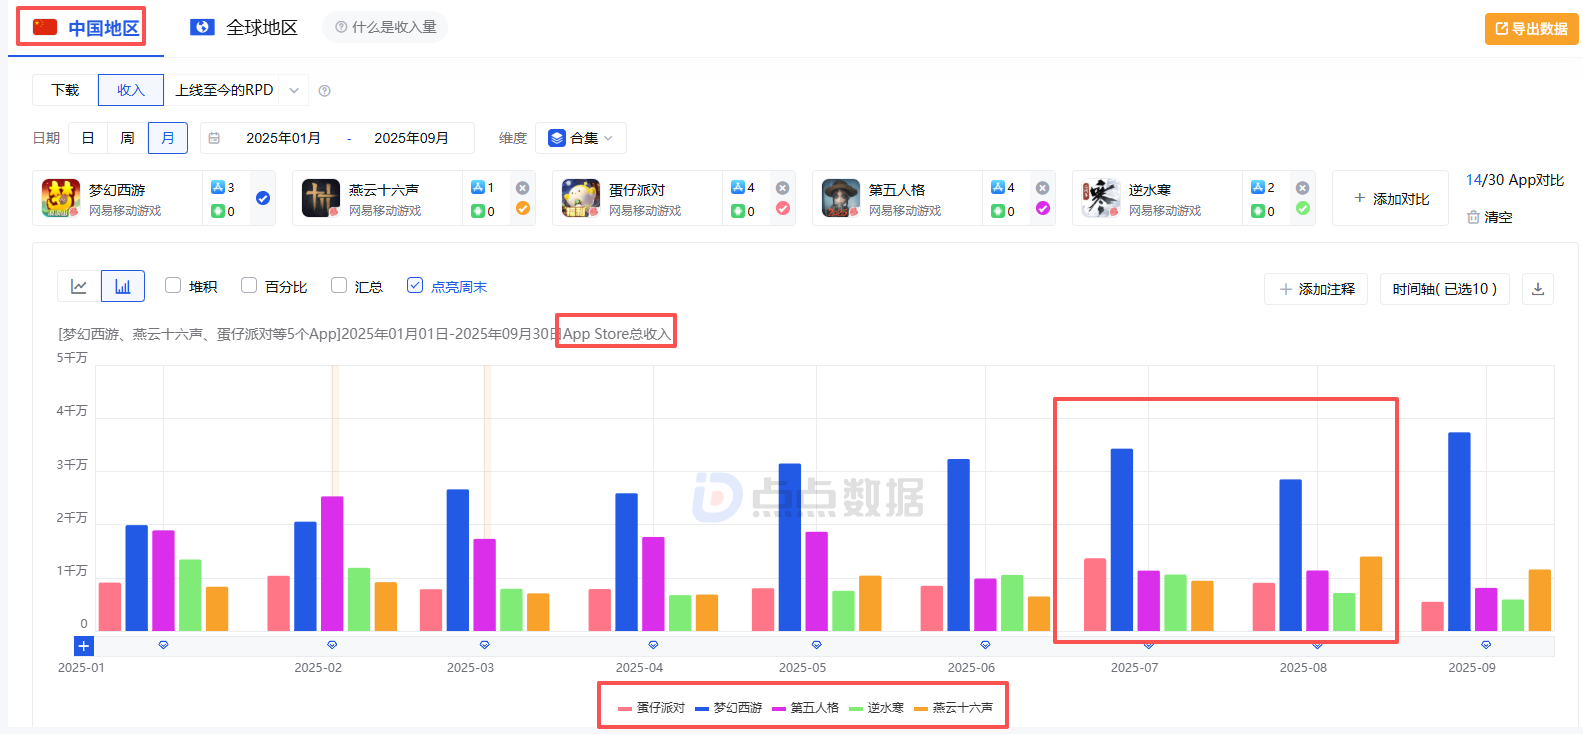Click blue plus button at timeline start
The height and width of the screenshot is (734, 1583).
84,646
